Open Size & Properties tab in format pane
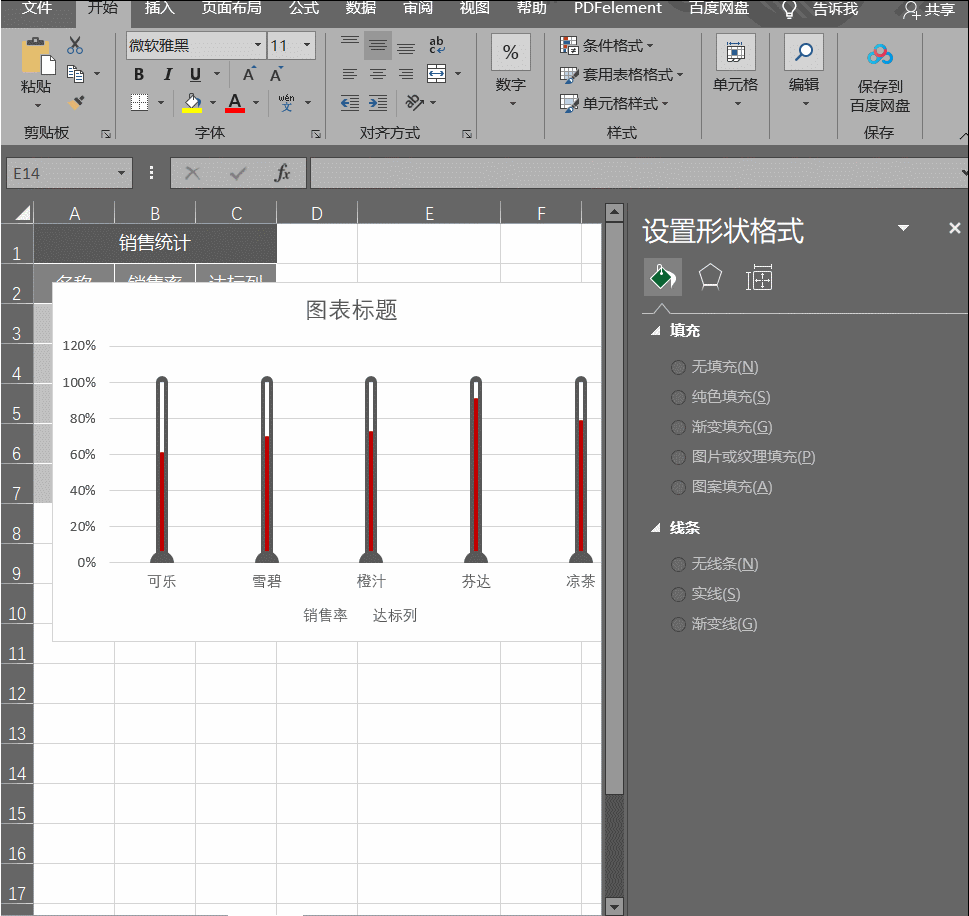Viewport: 969px width, 916px height. [759, 278]
